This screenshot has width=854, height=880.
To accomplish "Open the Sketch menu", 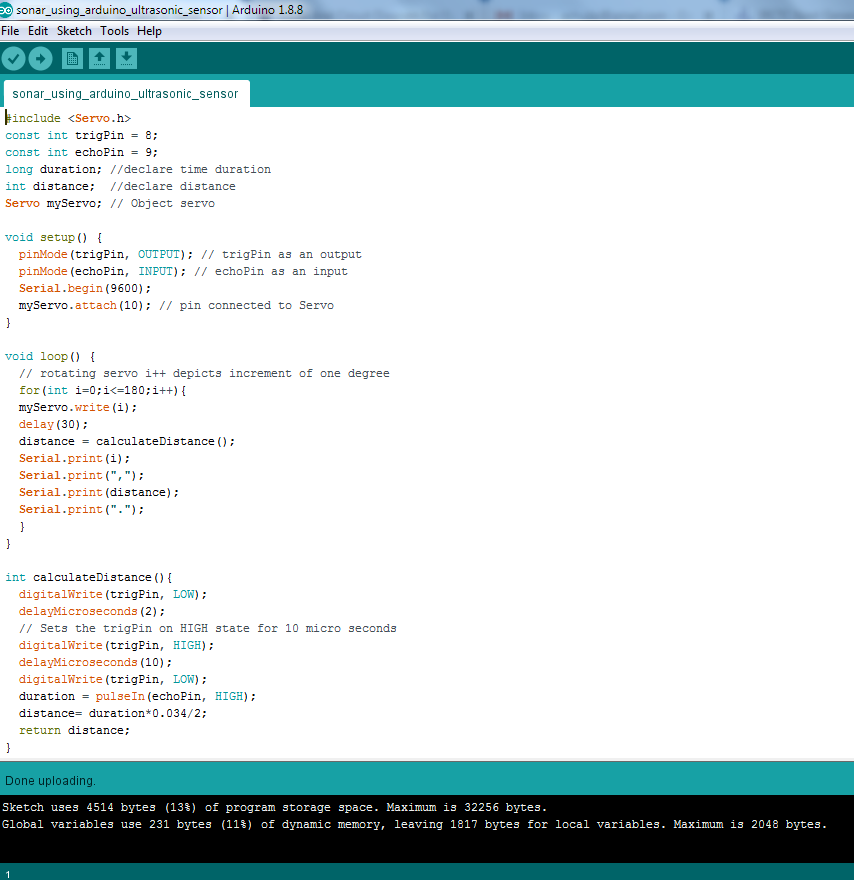I will point(74,31).
